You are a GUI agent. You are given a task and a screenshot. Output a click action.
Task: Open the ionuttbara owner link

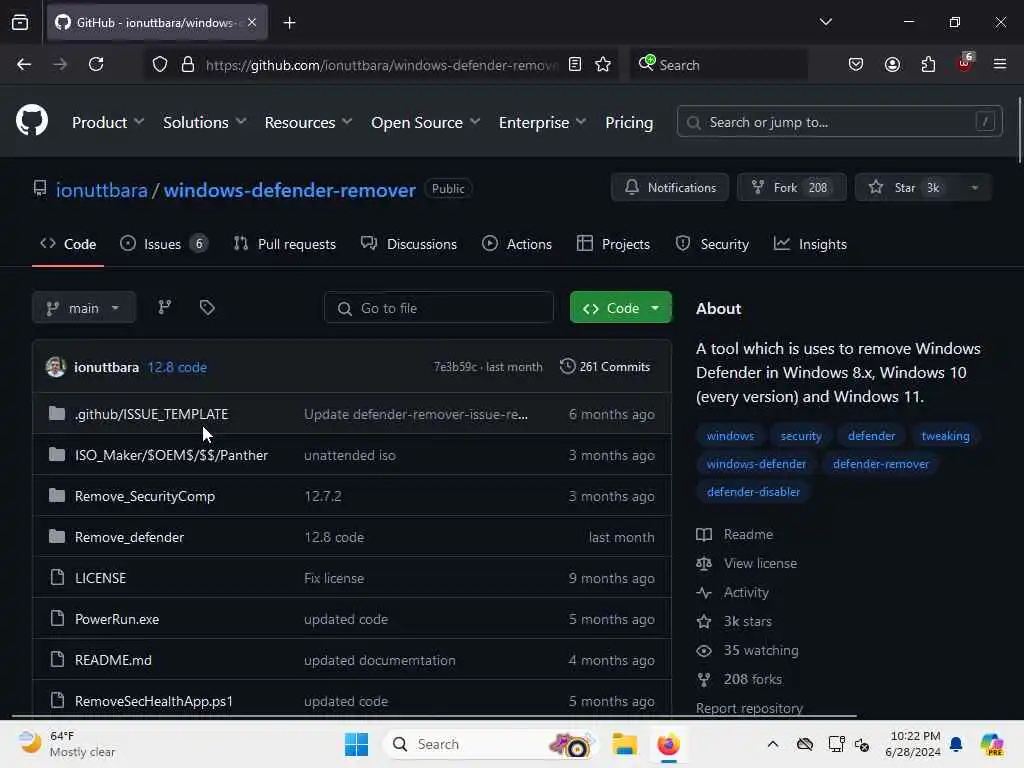(101, 190)
